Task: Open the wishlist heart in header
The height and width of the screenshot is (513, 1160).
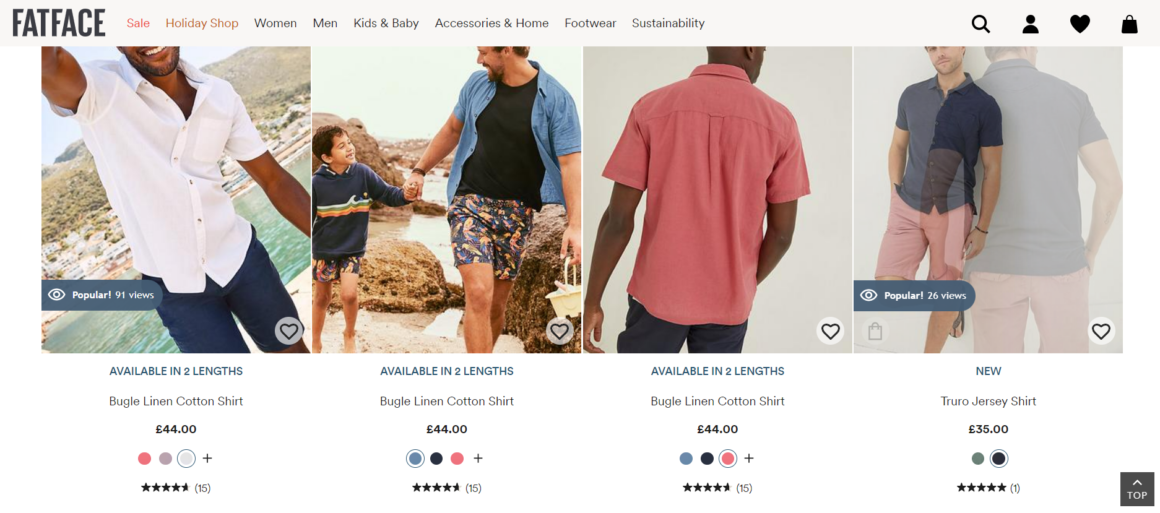Action: [x=1080, y=23]
